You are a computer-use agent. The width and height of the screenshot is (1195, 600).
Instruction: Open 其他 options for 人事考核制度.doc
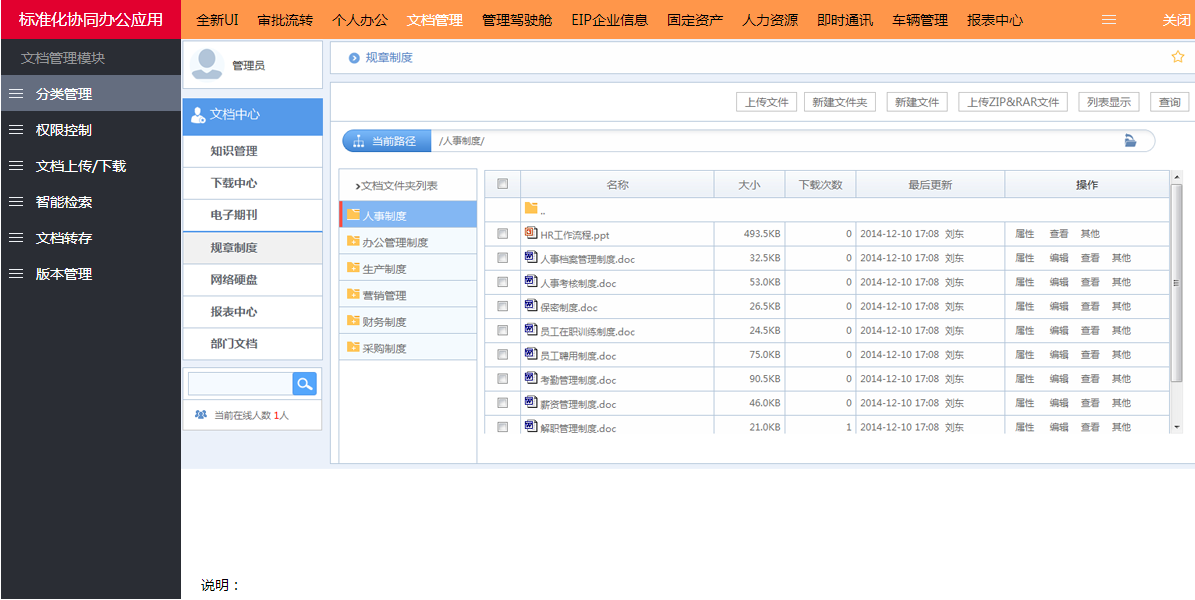[1121, 282]
